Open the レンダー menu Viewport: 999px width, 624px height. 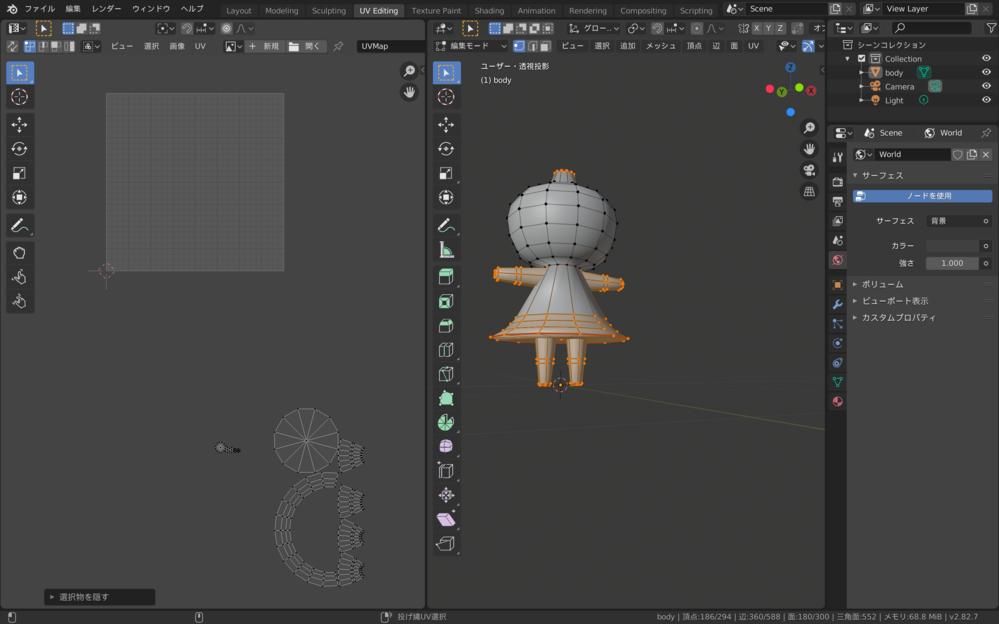pyautogui.click(x=106, y=9)
